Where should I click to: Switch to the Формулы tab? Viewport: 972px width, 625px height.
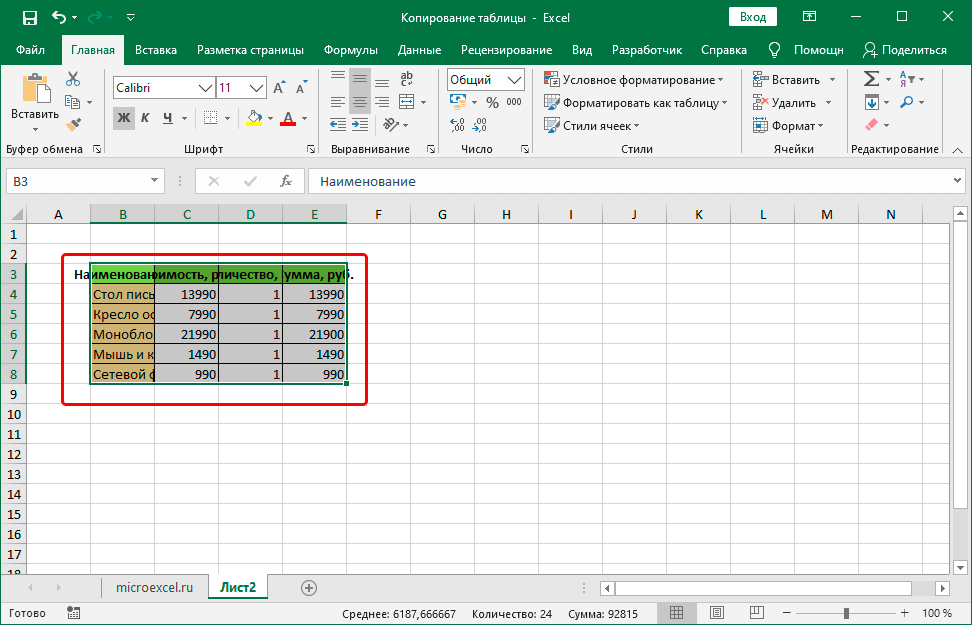coord(351,50)
